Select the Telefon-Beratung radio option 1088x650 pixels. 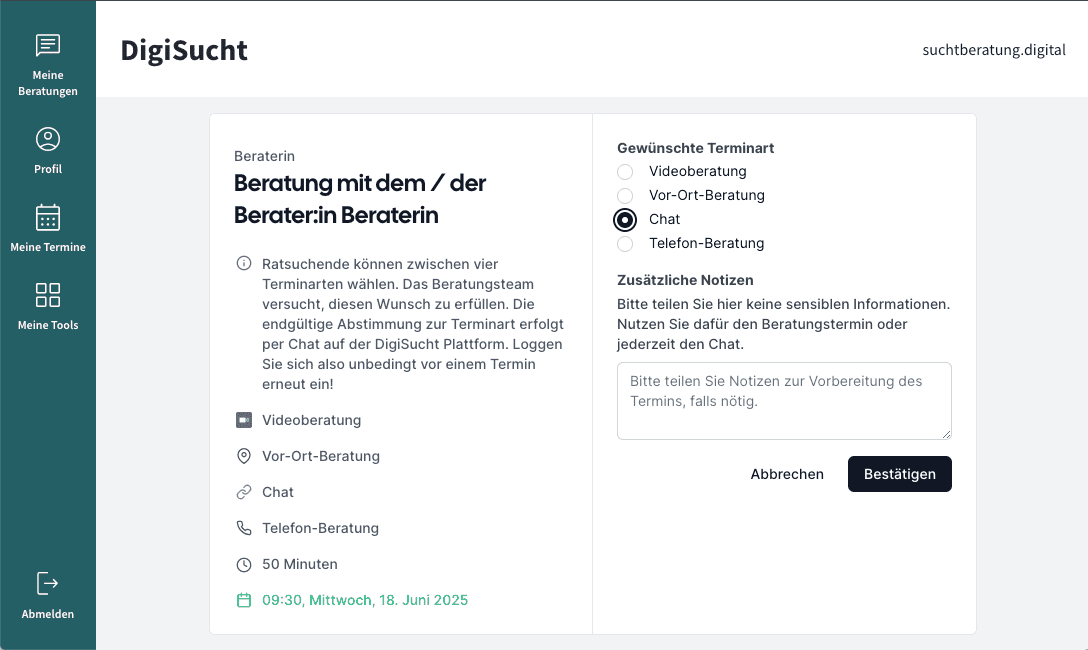point(625,243)
